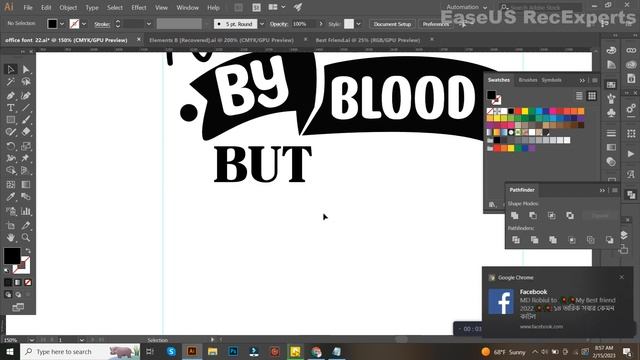The height and width of the screenshot is (360, 640).
Task: Select the Type tool
Action: click(x=11, y=108)
